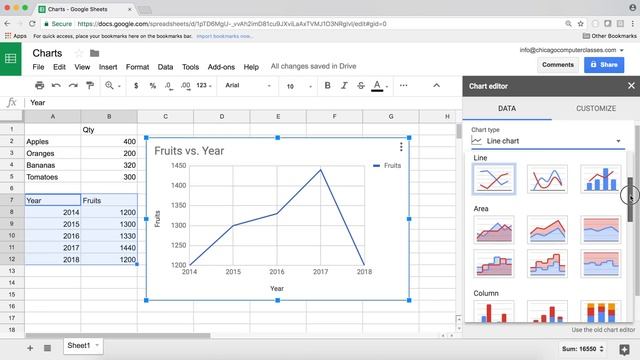Move document with the folder icon
The width and height of the screenshot is (640, 360).
95,53
